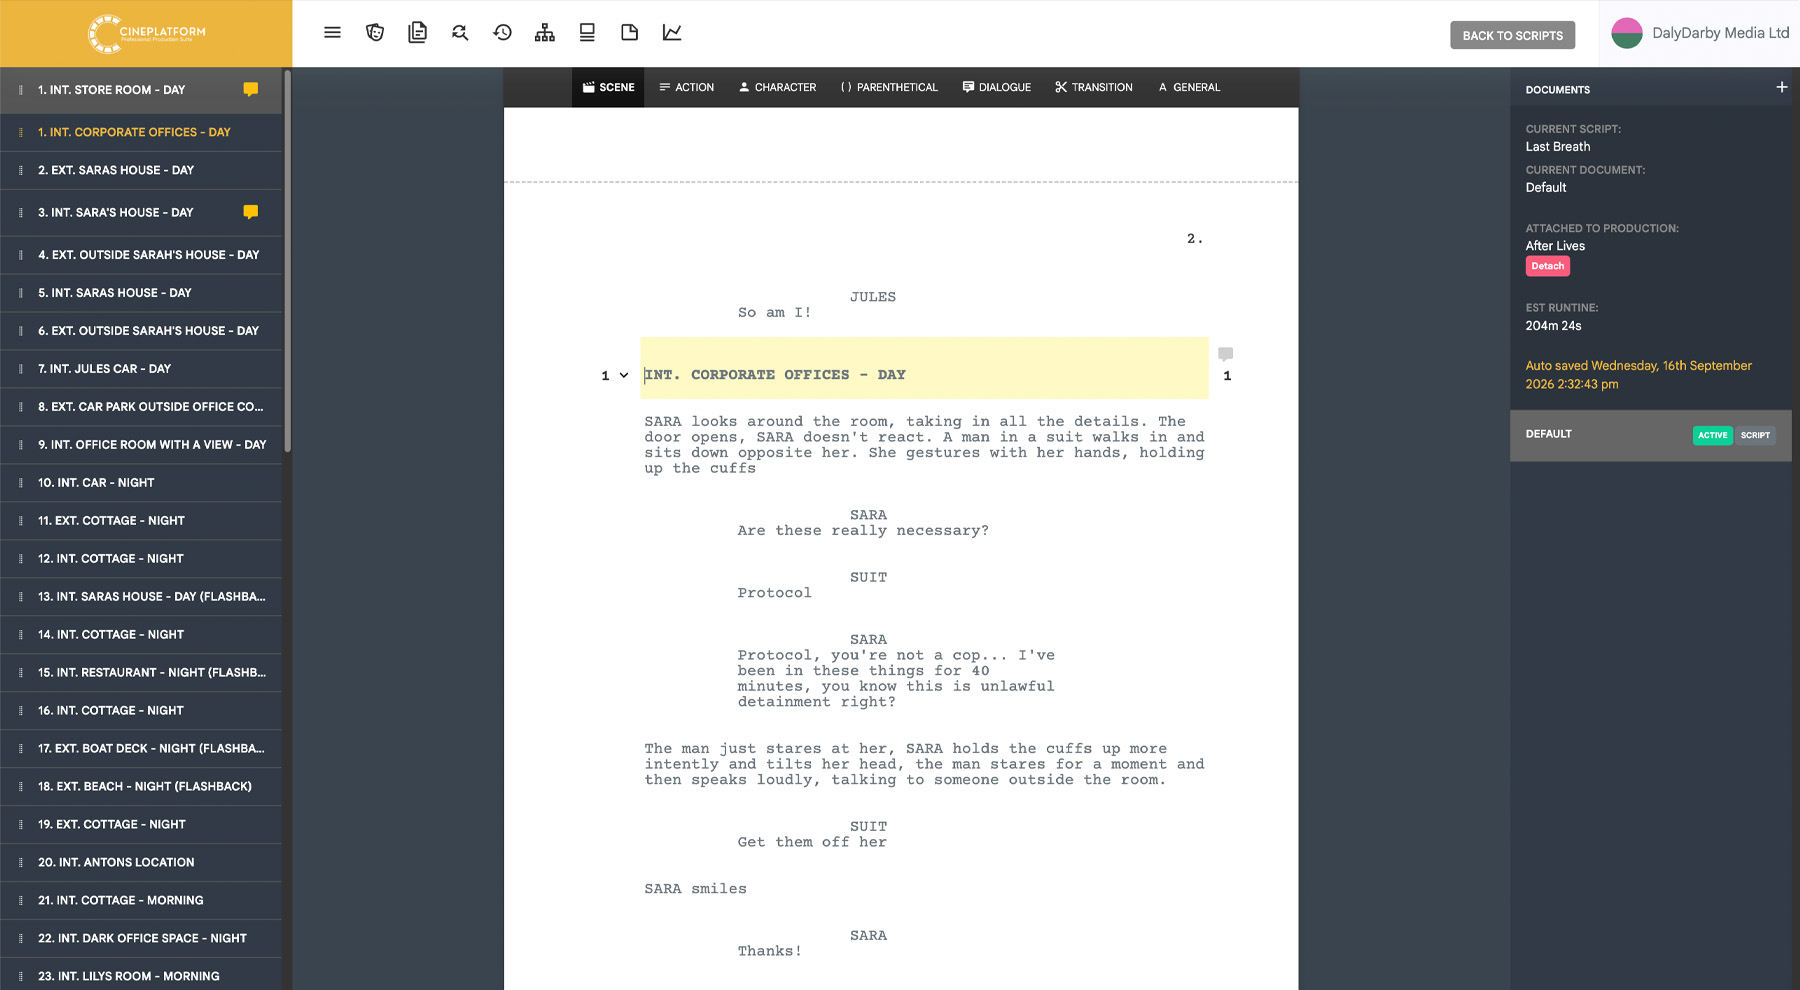Open the hamburger menu icon
Screen dimensions: 1800x990
coord(332,33)
